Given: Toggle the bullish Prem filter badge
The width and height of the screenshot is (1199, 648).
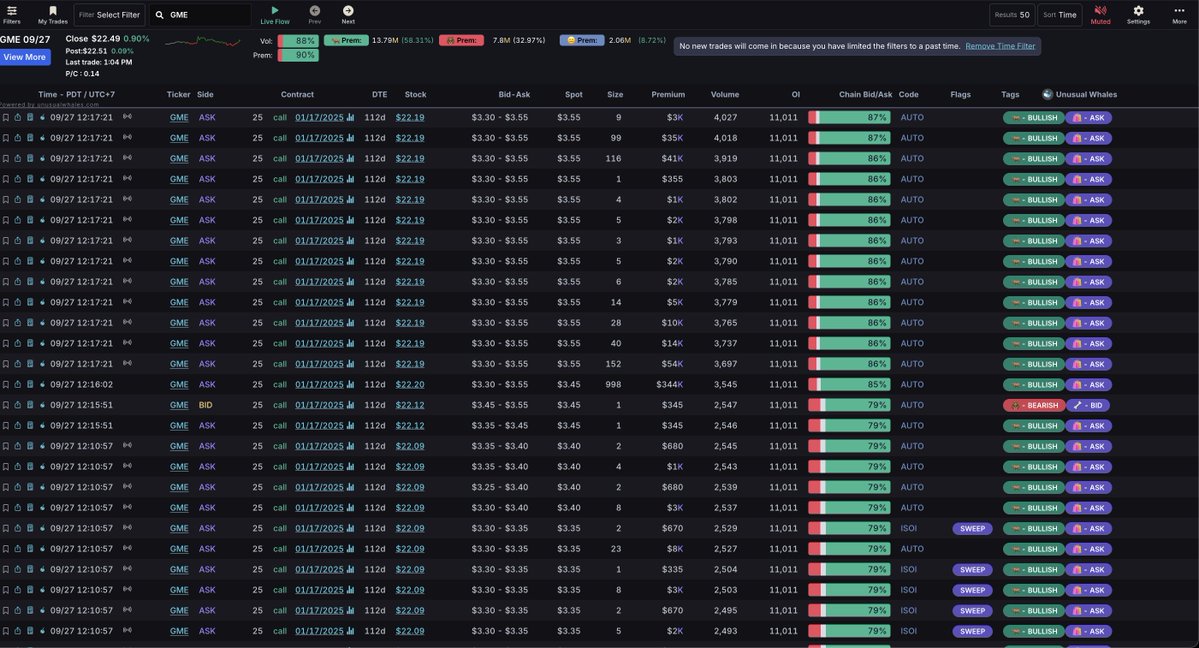Looking at the screenshot, I should pos(346,40).
